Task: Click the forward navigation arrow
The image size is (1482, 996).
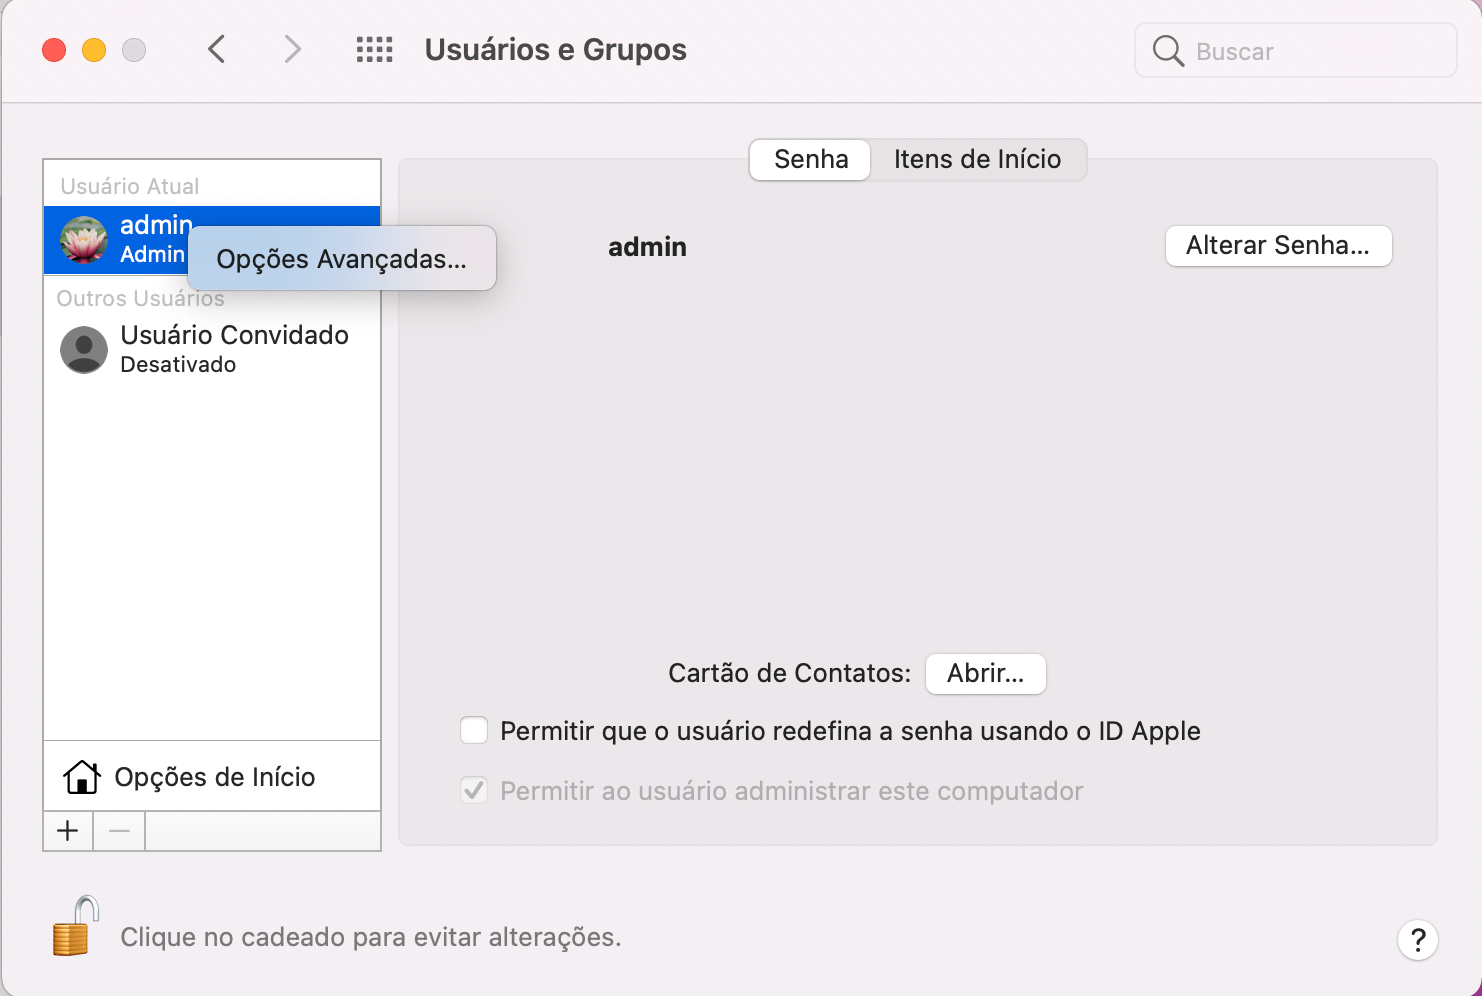Action: point(291,49)
